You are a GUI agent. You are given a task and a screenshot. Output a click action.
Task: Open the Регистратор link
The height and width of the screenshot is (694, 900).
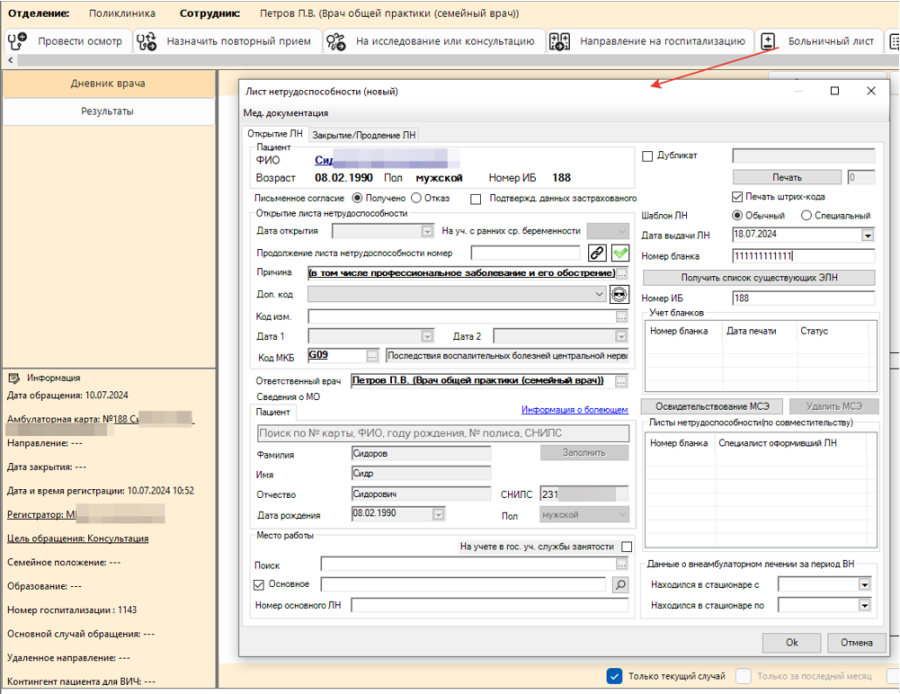point(86,514)
